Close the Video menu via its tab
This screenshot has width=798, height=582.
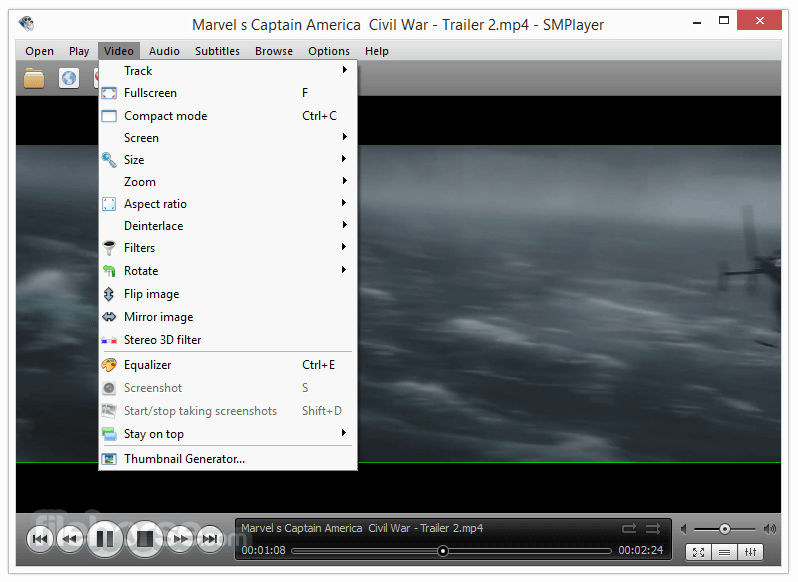[x=119, y=51]
